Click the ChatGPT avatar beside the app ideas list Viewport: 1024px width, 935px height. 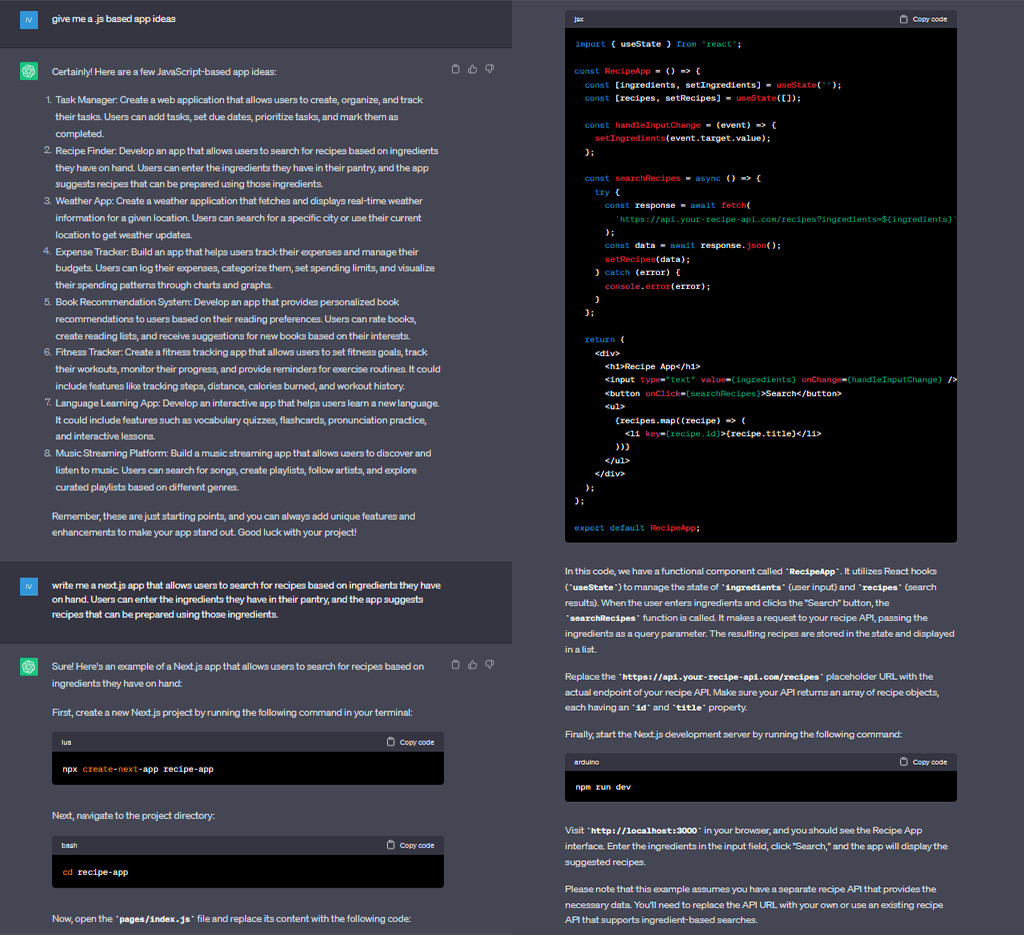[x=28, y=71]
